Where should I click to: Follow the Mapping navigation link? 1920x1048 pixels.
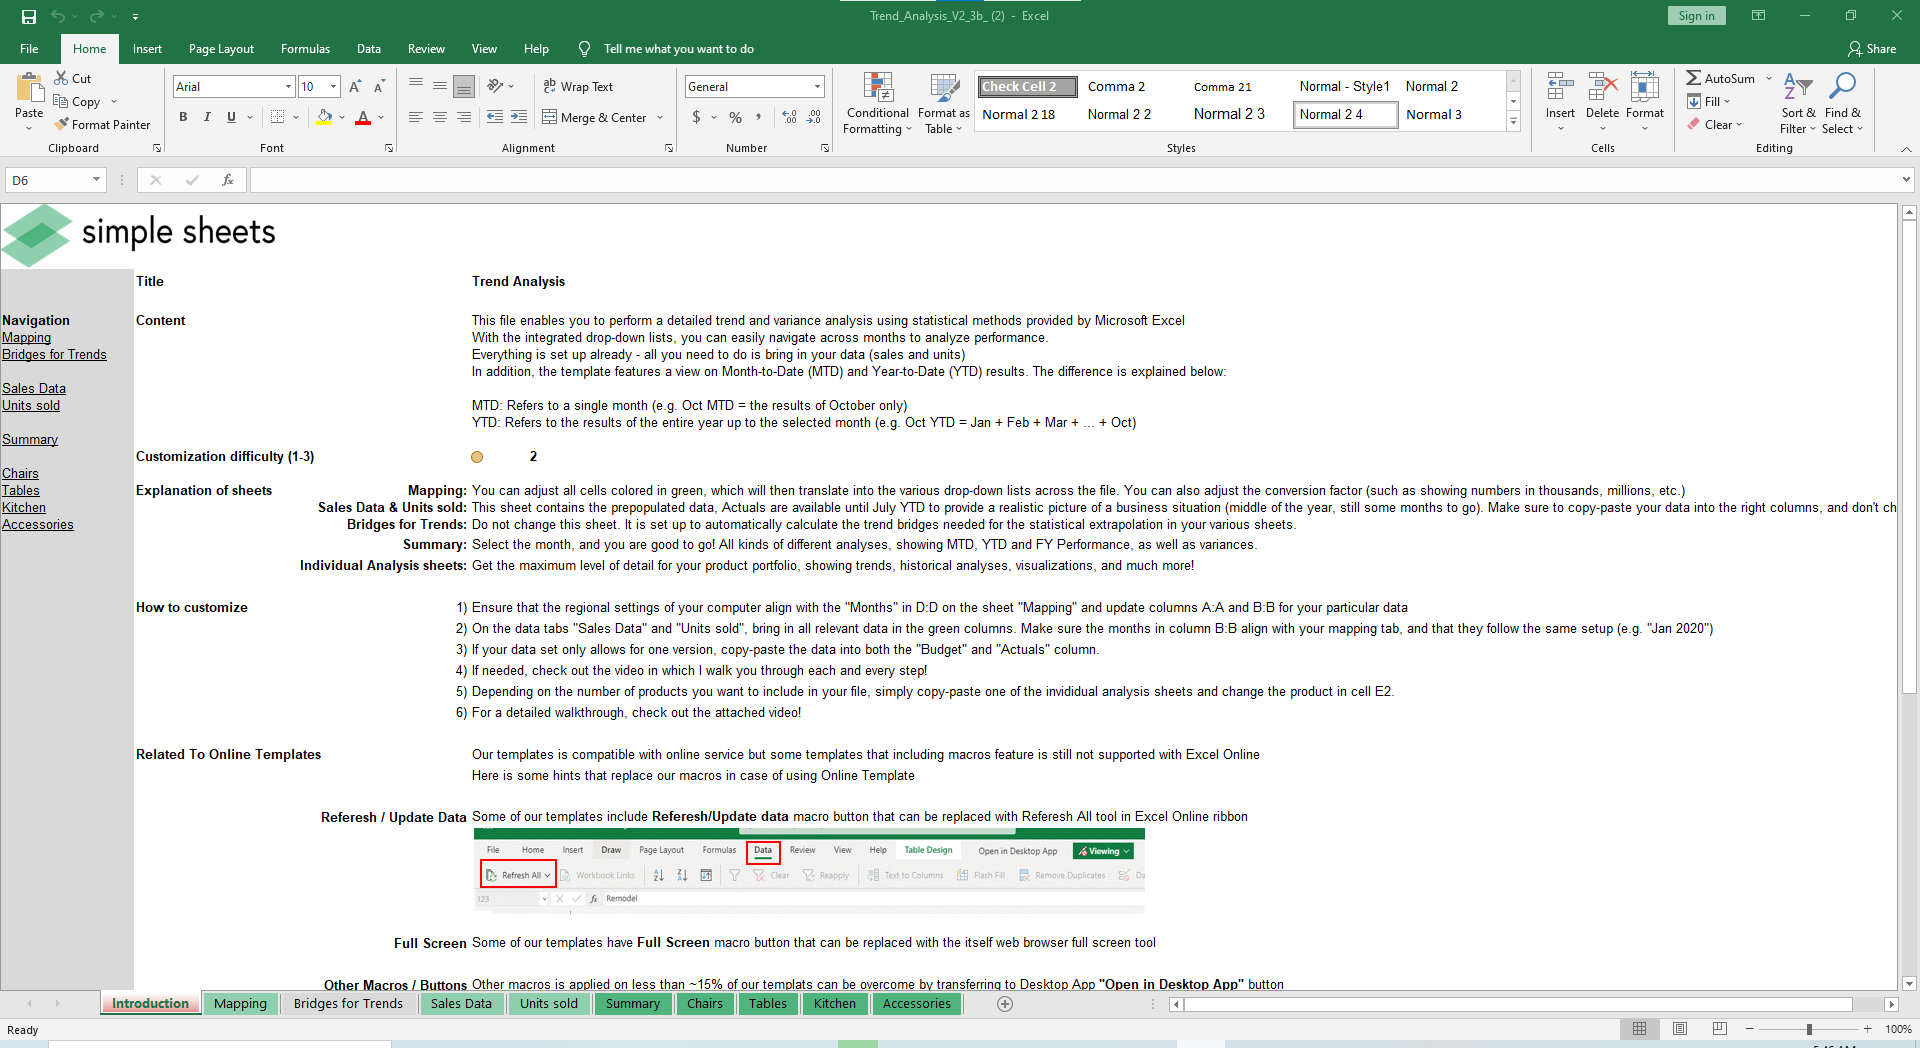pos(26,338)
